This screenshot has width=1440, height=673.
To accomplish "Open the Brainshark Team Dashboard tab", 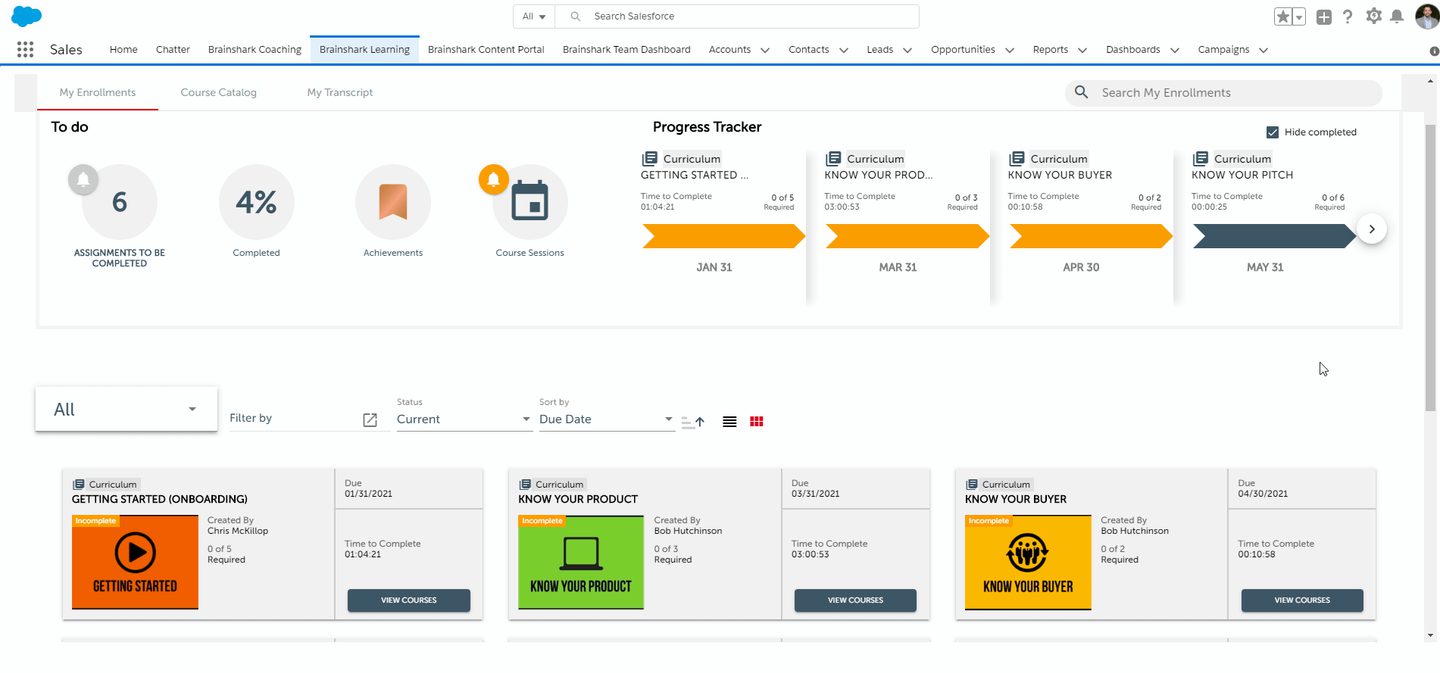I will point(626,48).
